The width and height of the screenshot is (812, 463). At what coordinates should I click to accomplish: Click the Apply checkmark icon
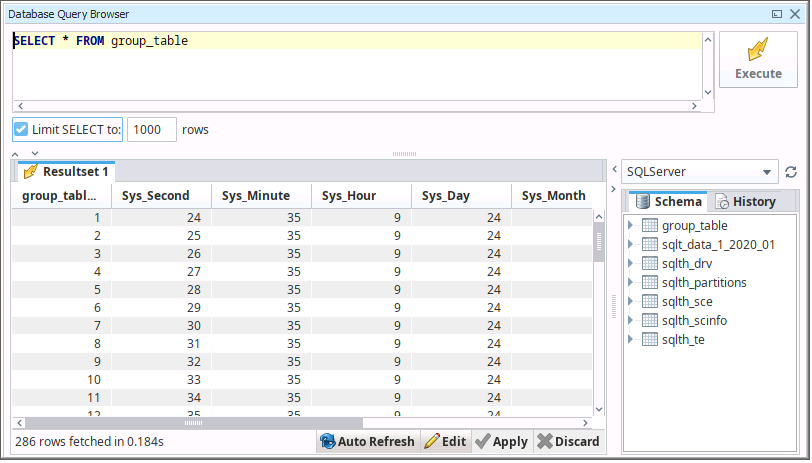click(x=483, y=441)
